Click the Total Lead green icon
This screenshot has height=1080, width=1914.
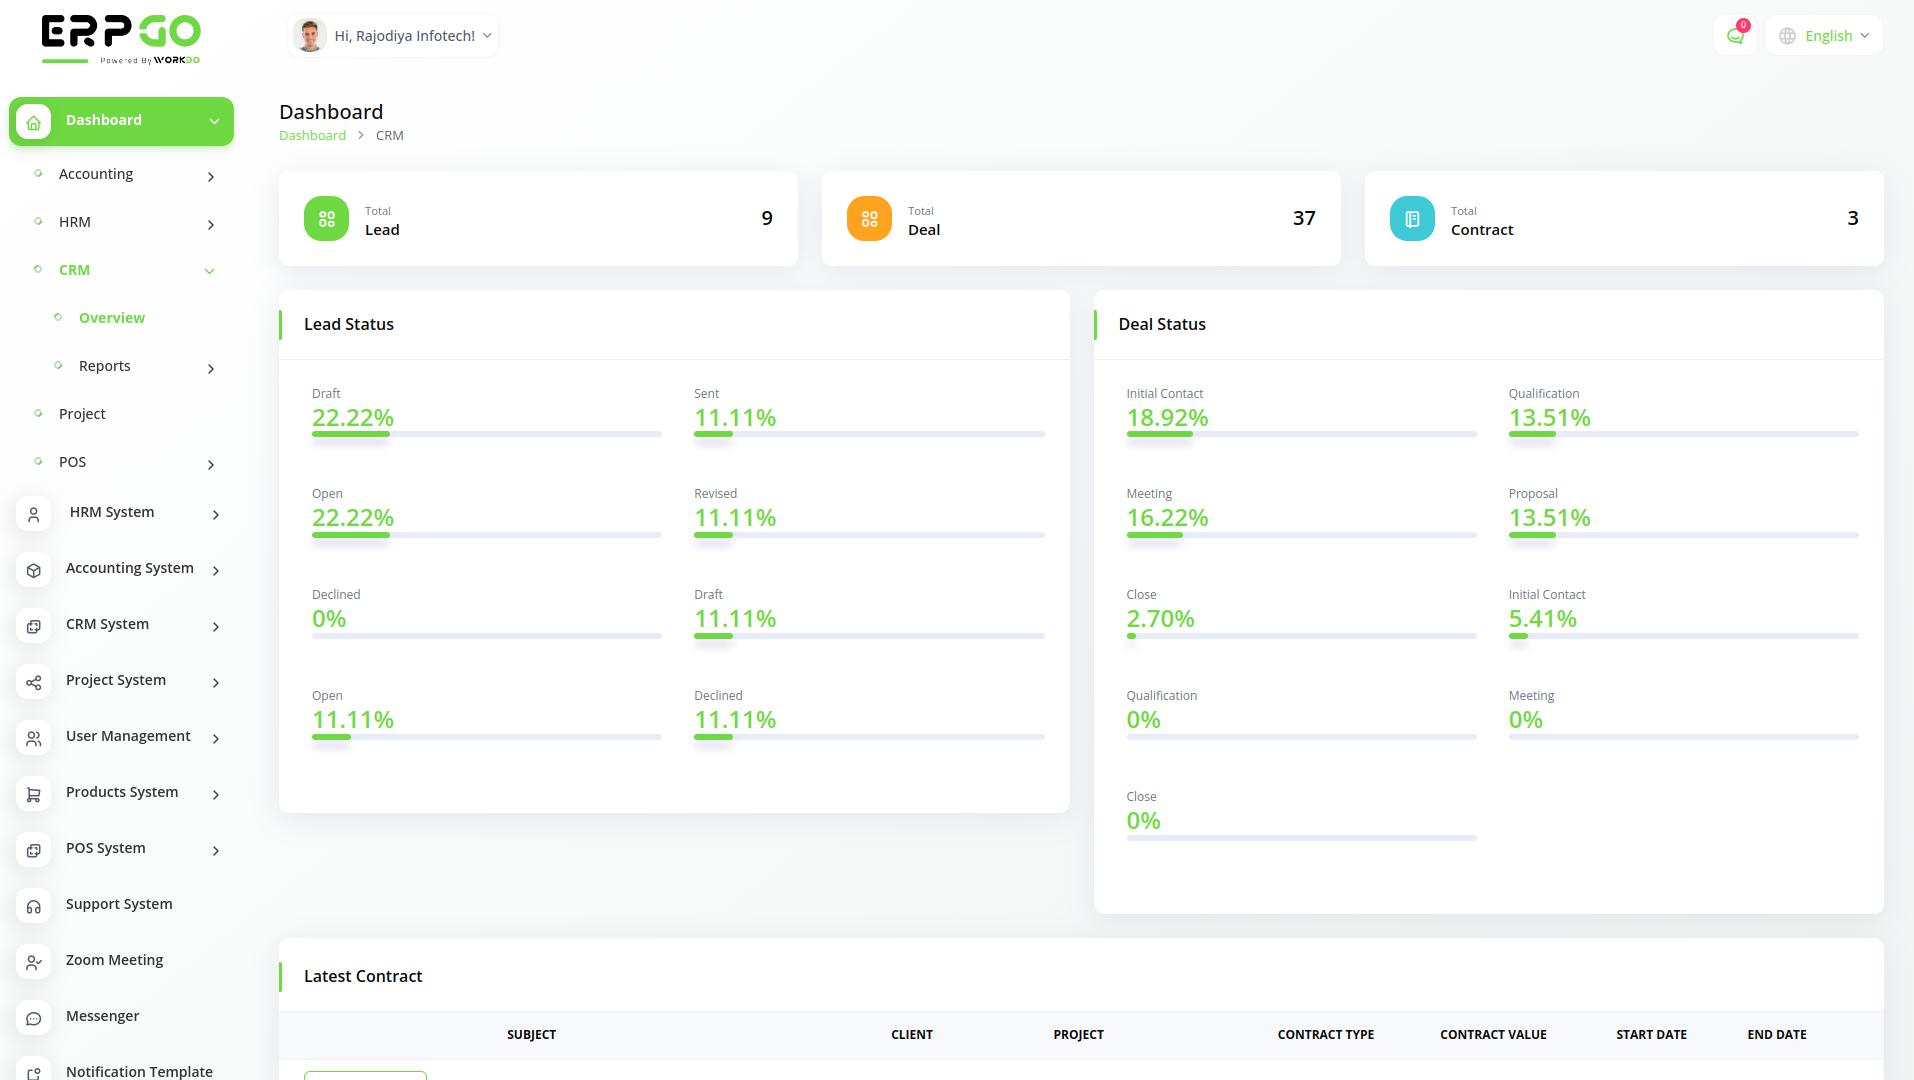pyautogui.click(x=326, y=219)
